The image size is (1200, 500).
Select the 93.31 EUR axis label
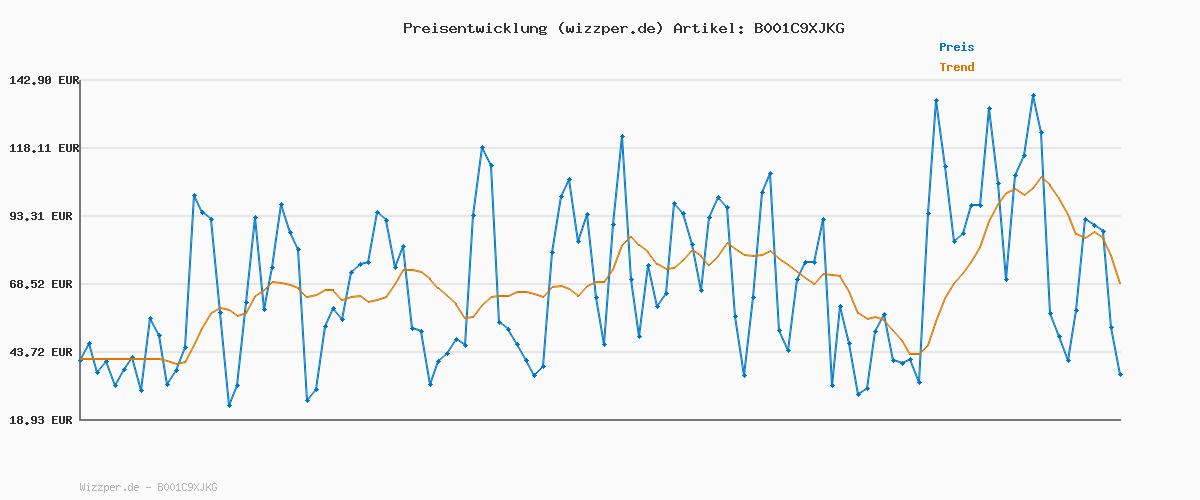45,216
